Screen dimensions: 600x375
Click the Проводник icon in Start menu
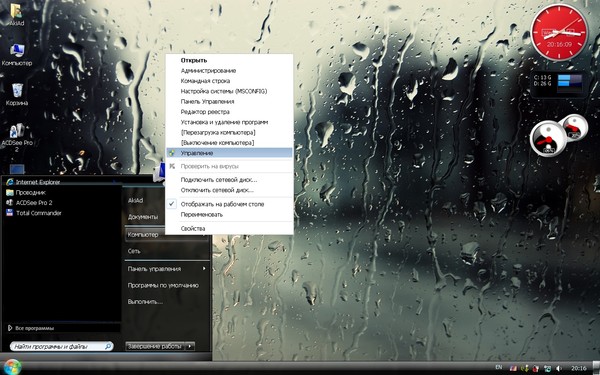(10, 192)
